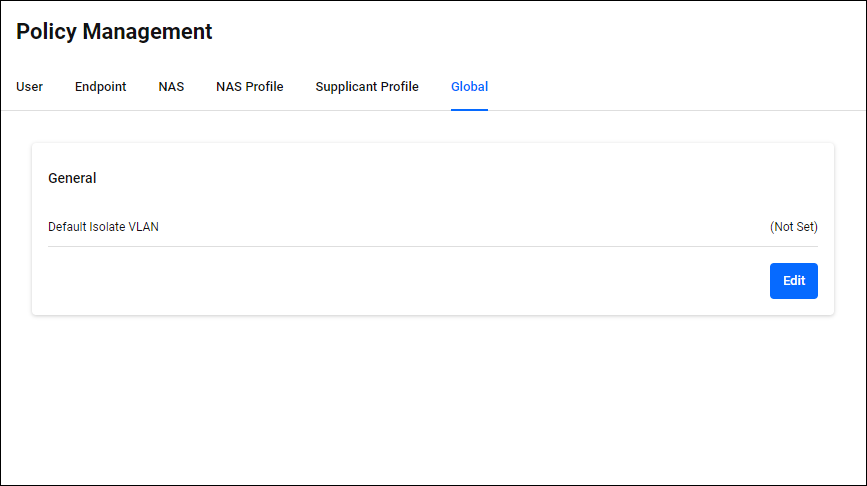Open the Supplicant Profile tab
867x486 pixels.
pos(367,87)
